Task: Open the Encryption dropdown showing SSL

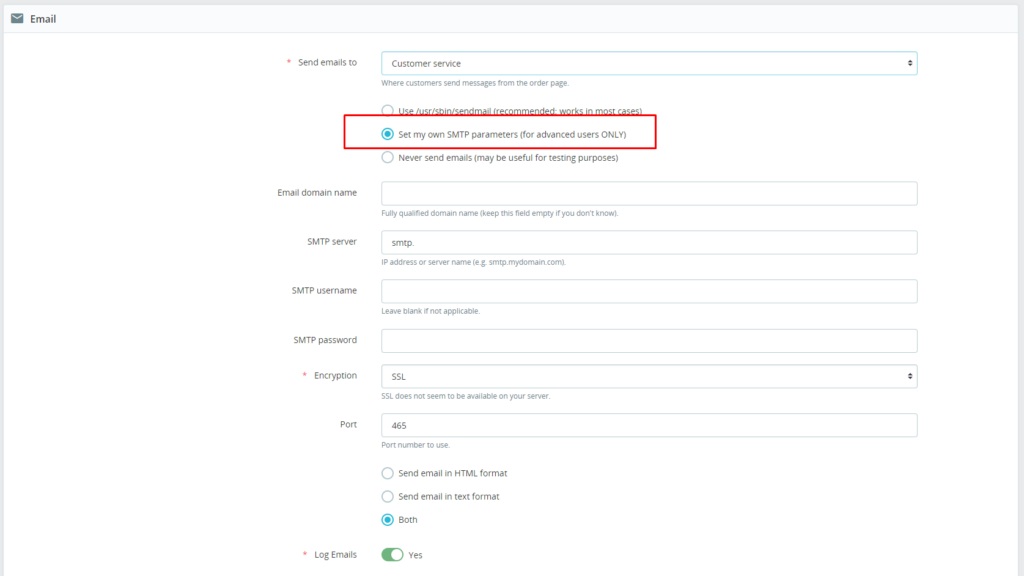Action: point(649,376)
